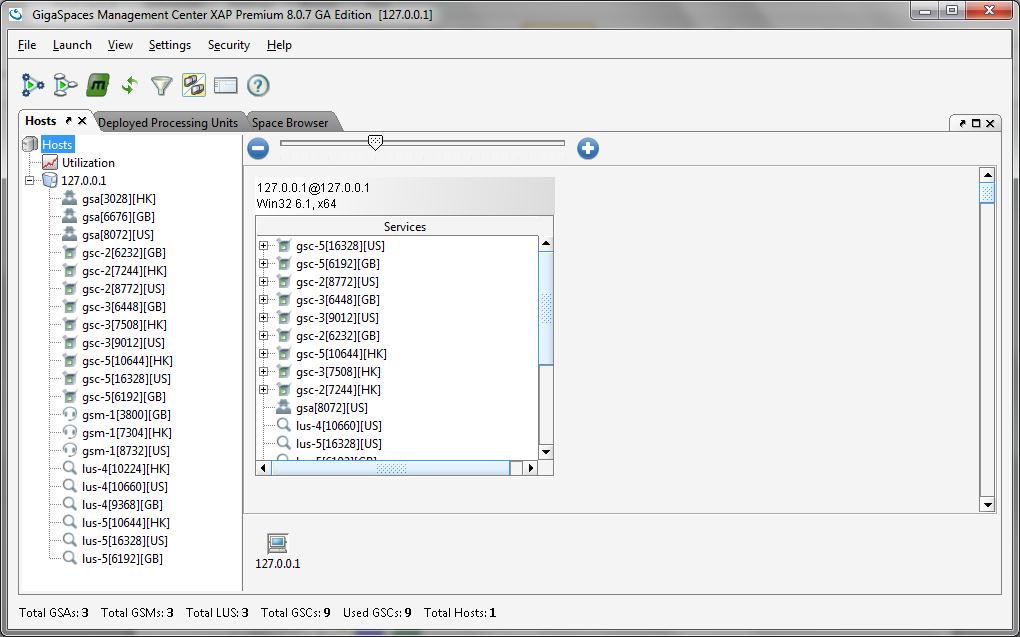Toggle the highlighted linked-hosts toolbar button
The image size is (1020, 637).
[194, 86]
